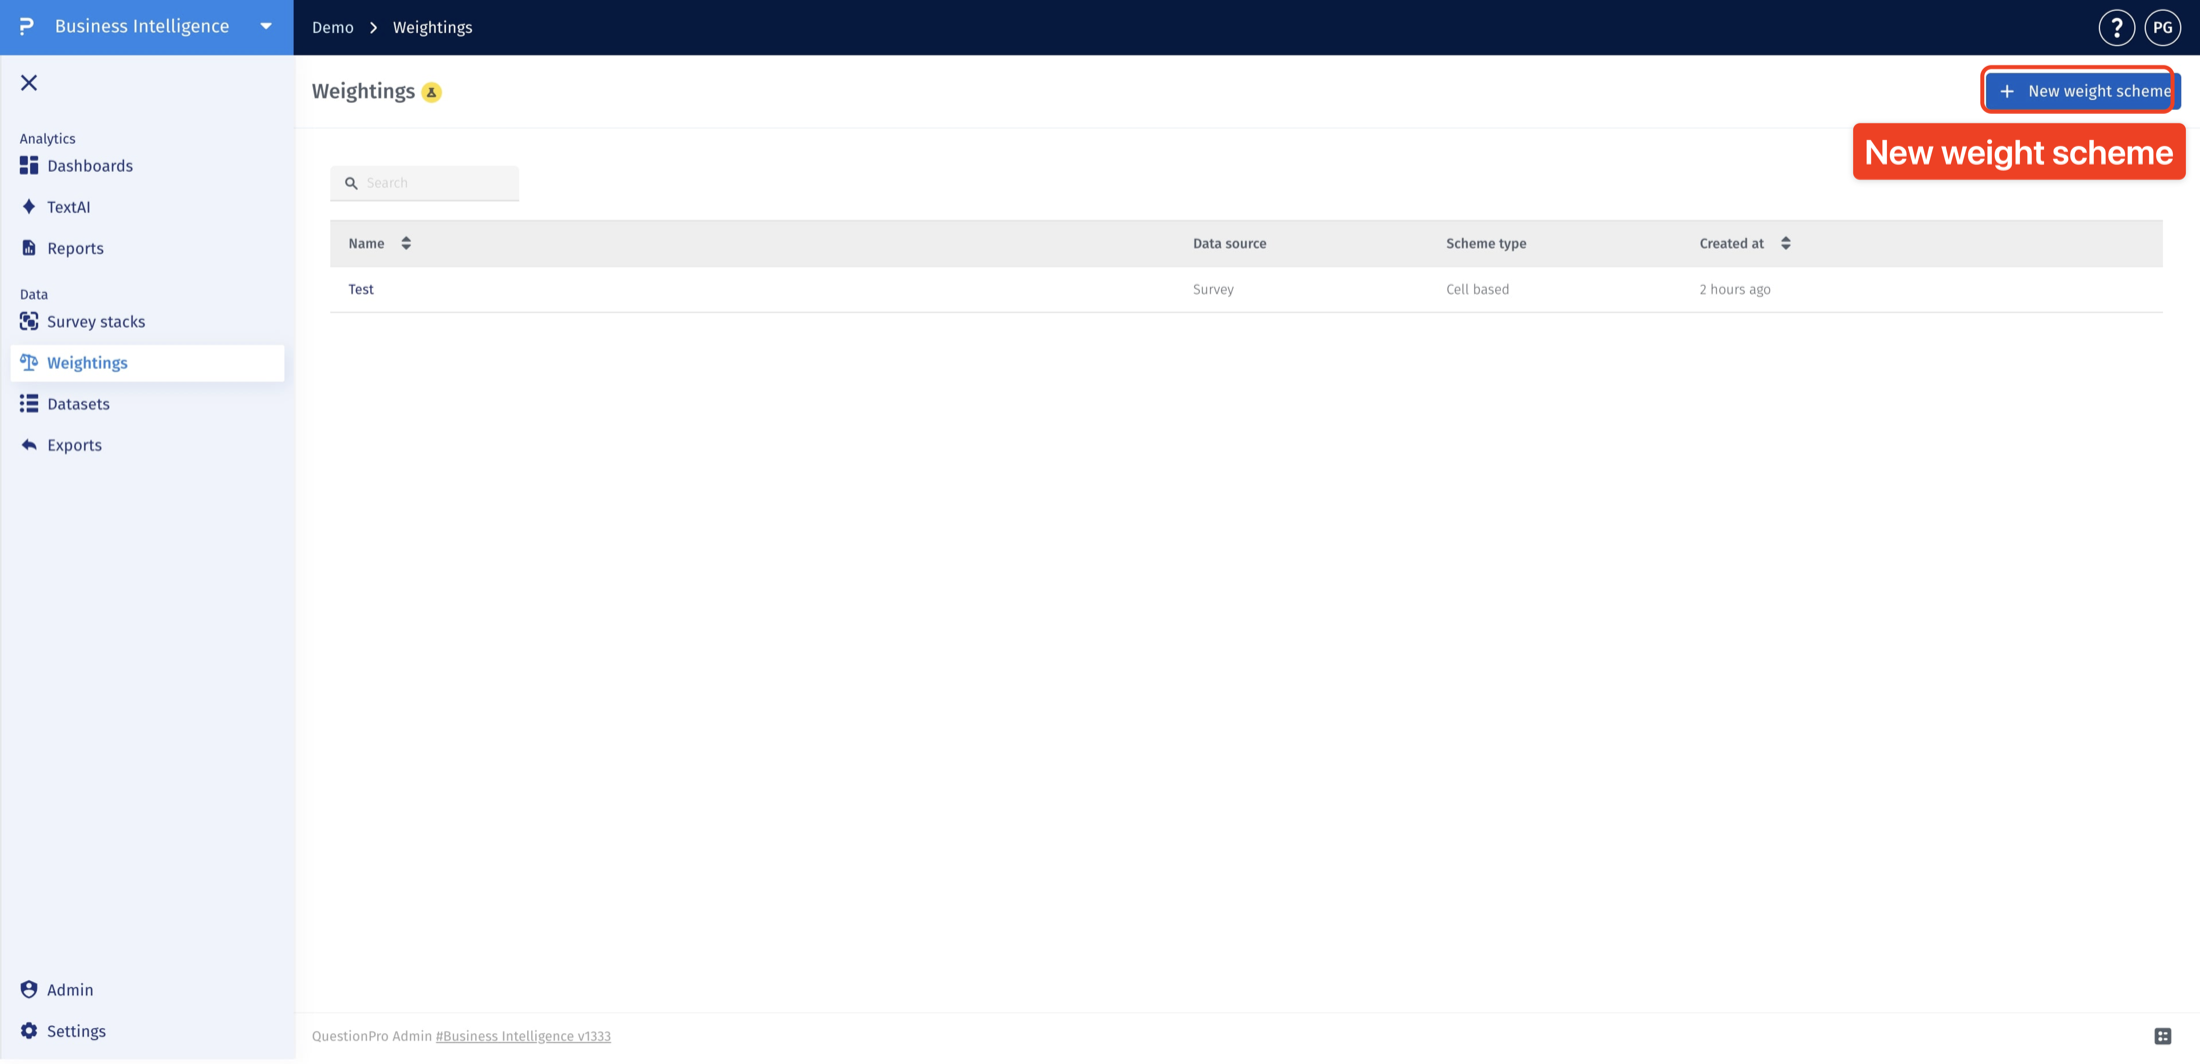
Task: Sort by Name using the sort arrows
Action: [x=406, y=243]
